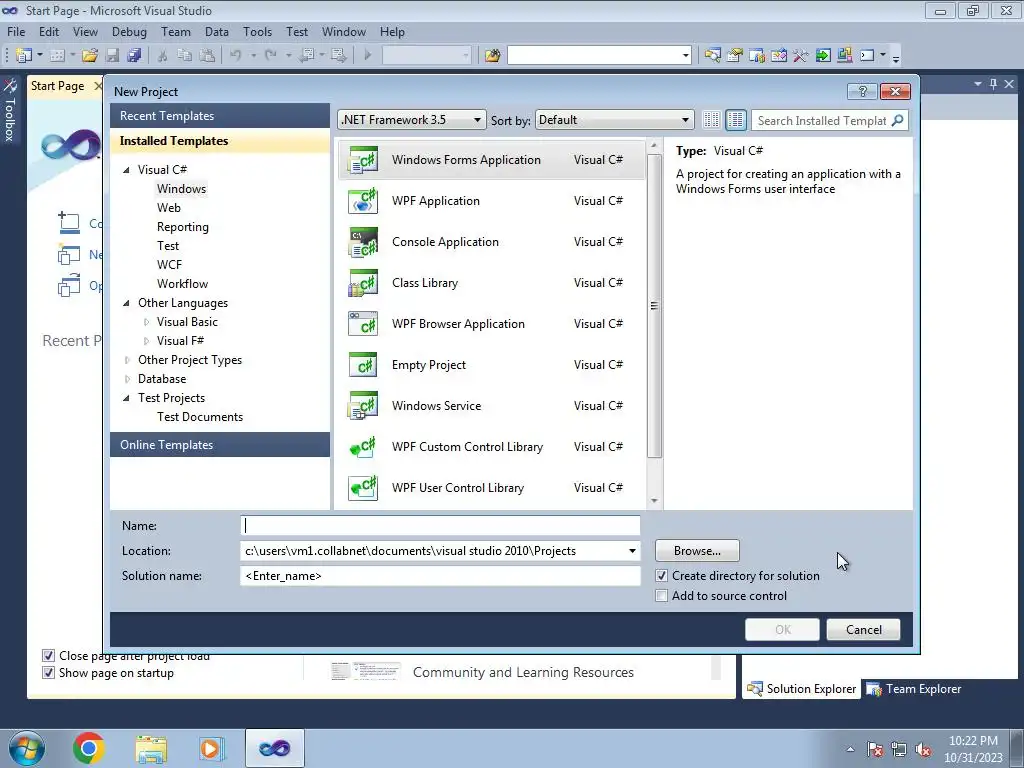Switch to the Team Explorer tab
The width and height of the screenshot is (1024, 768).
(x=914, y=688)
